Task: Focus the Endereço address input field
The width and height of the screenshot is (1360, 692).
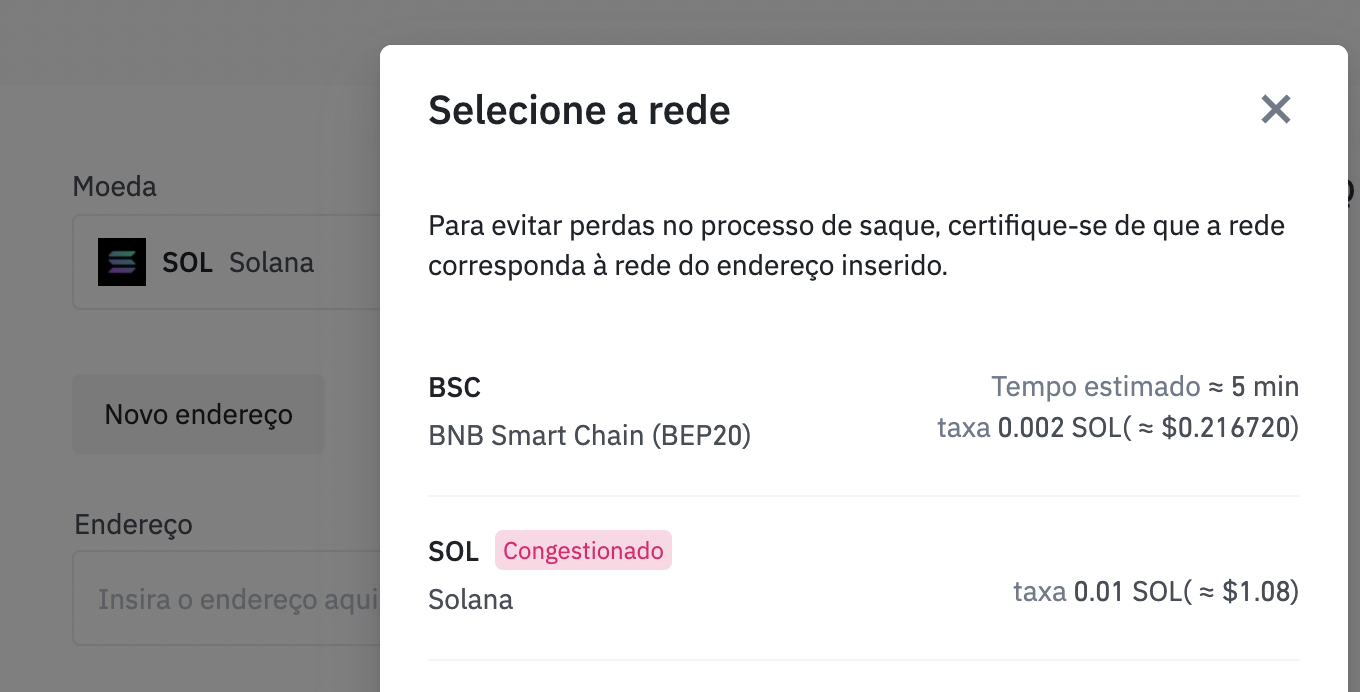Action: tap(226, 598)
